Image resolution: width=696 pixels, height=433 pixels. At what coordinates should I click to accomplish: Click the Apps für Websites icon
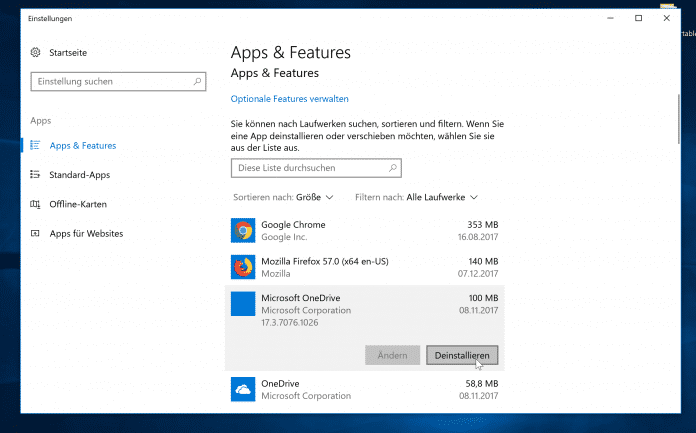(x=36, y=233)
